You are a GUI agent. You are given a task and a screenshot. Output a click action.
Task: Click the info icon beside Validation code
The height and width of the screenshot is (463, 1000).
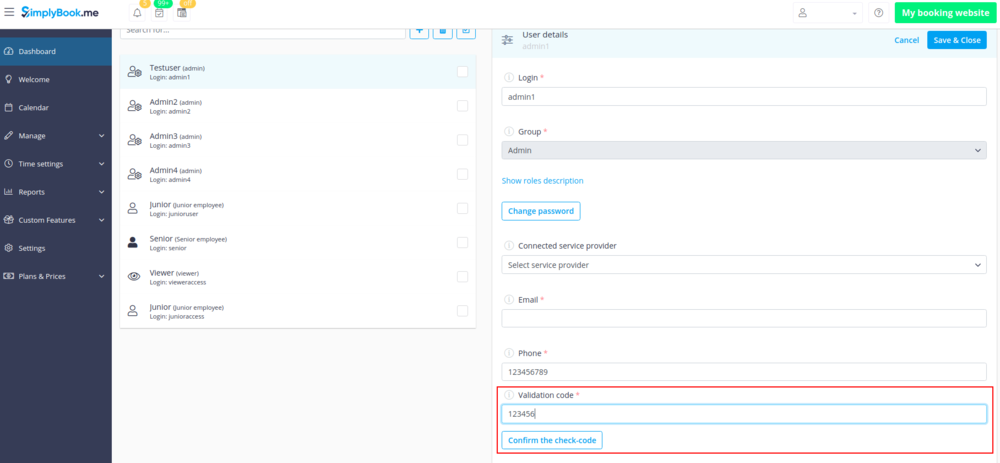(x=508, y=395)
